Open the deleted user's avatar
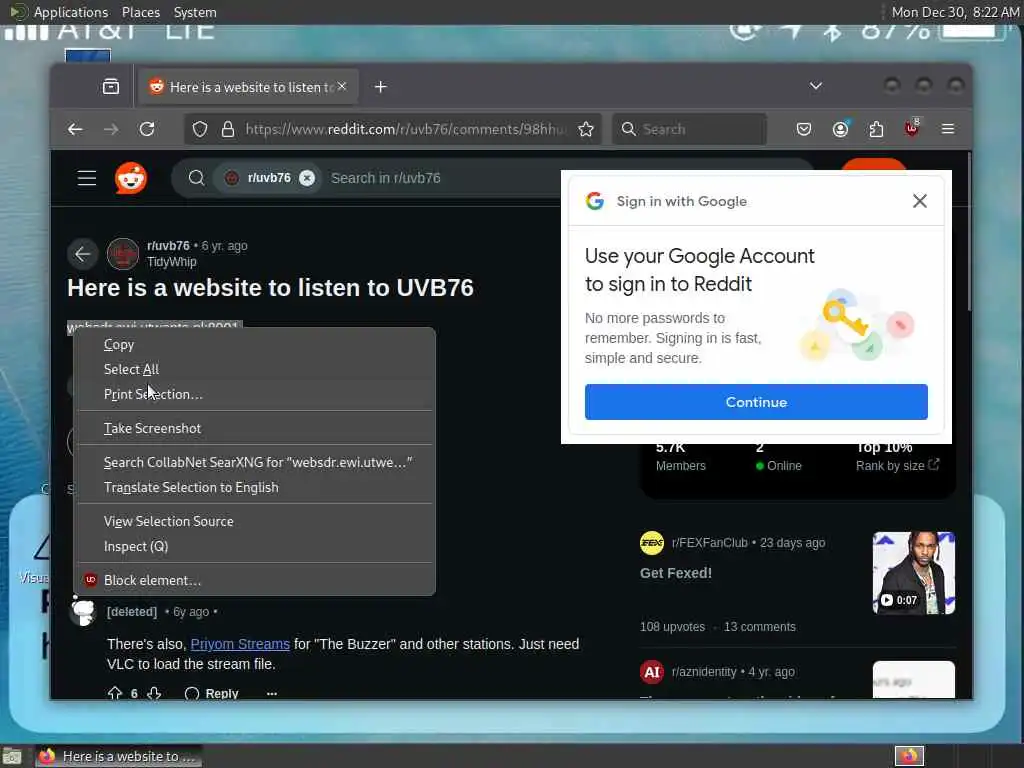 pos(84,612)
